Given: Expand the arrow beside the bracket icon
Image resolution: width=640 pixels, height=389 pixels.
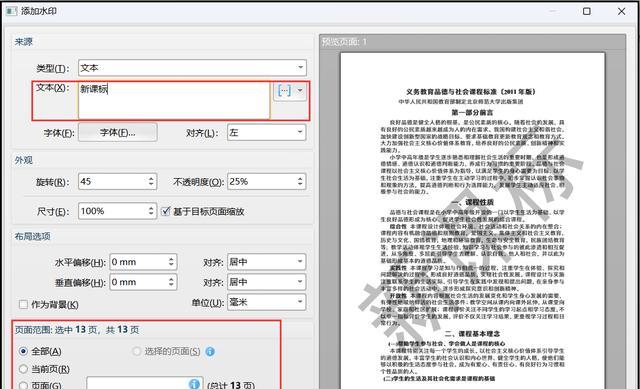Looking at the screenshot, I should [300, 90].
